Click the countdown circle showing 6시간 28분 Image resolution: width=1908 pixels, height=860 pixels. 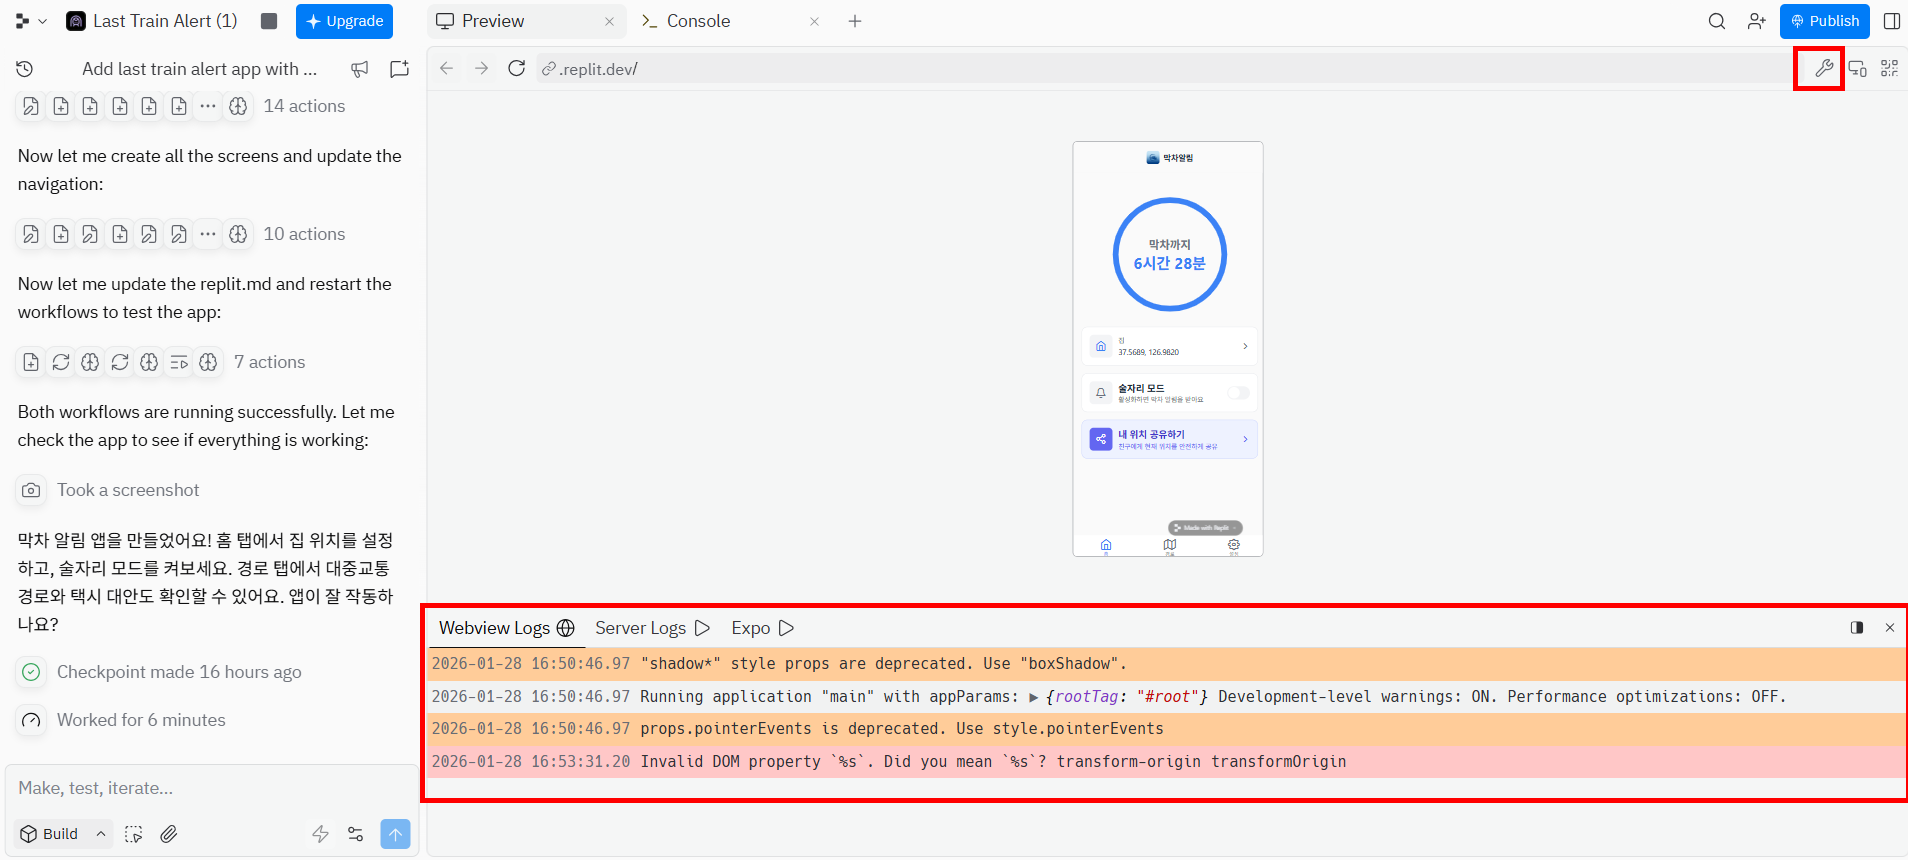pos(1169,255)
